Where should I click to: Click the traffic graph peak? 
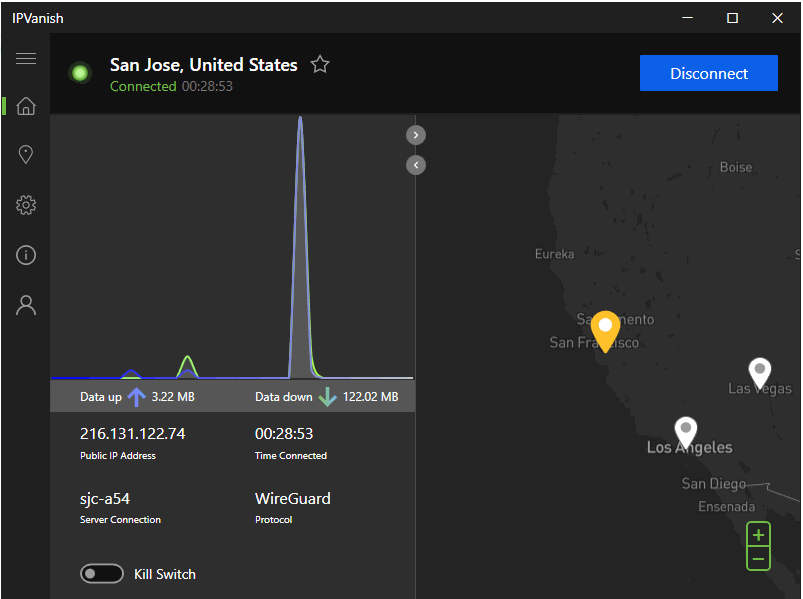point(301,120)
